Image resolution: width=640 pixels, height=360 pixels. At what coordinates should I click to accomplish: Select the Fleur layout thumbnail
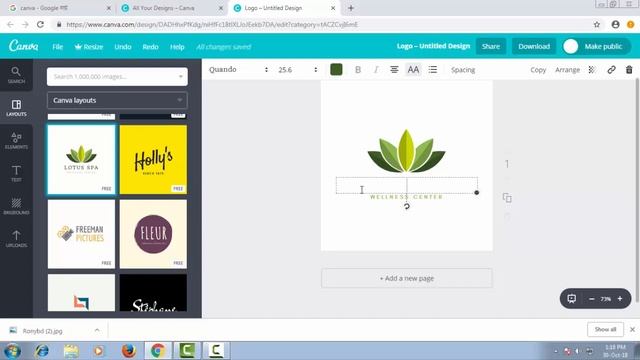pos(153,234)
